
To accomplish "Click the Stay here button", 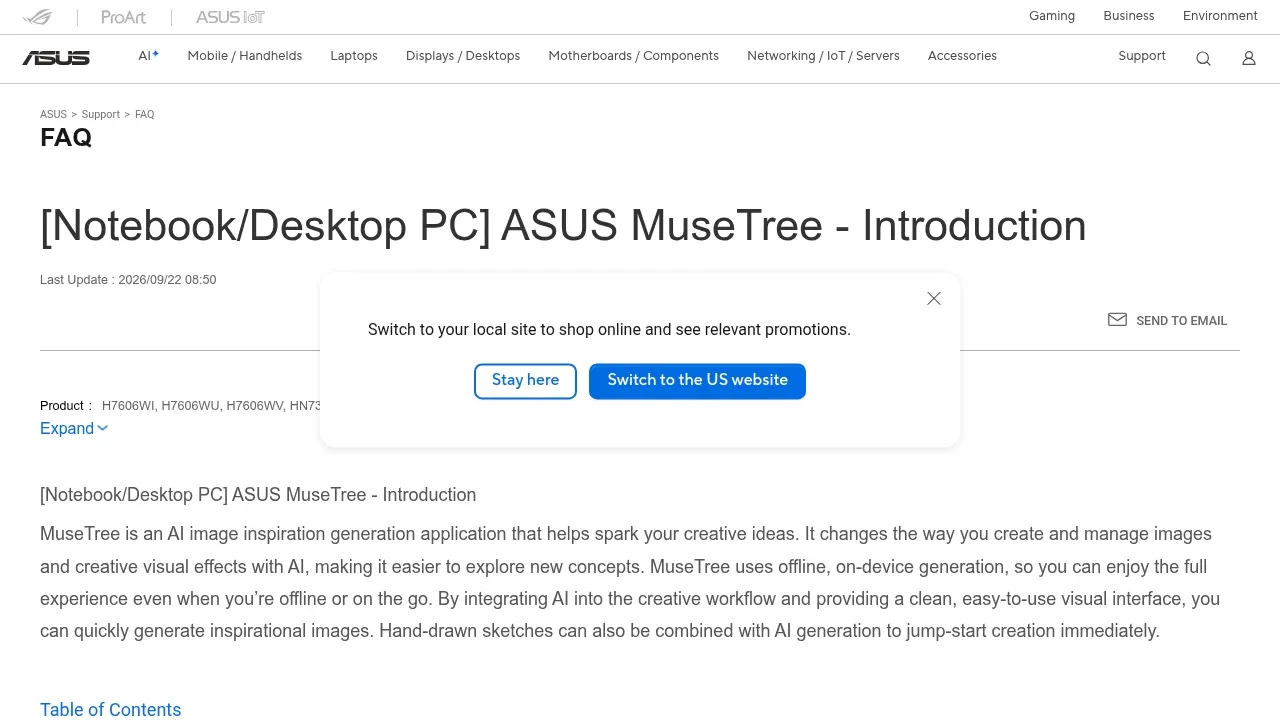I will (525, 381).
